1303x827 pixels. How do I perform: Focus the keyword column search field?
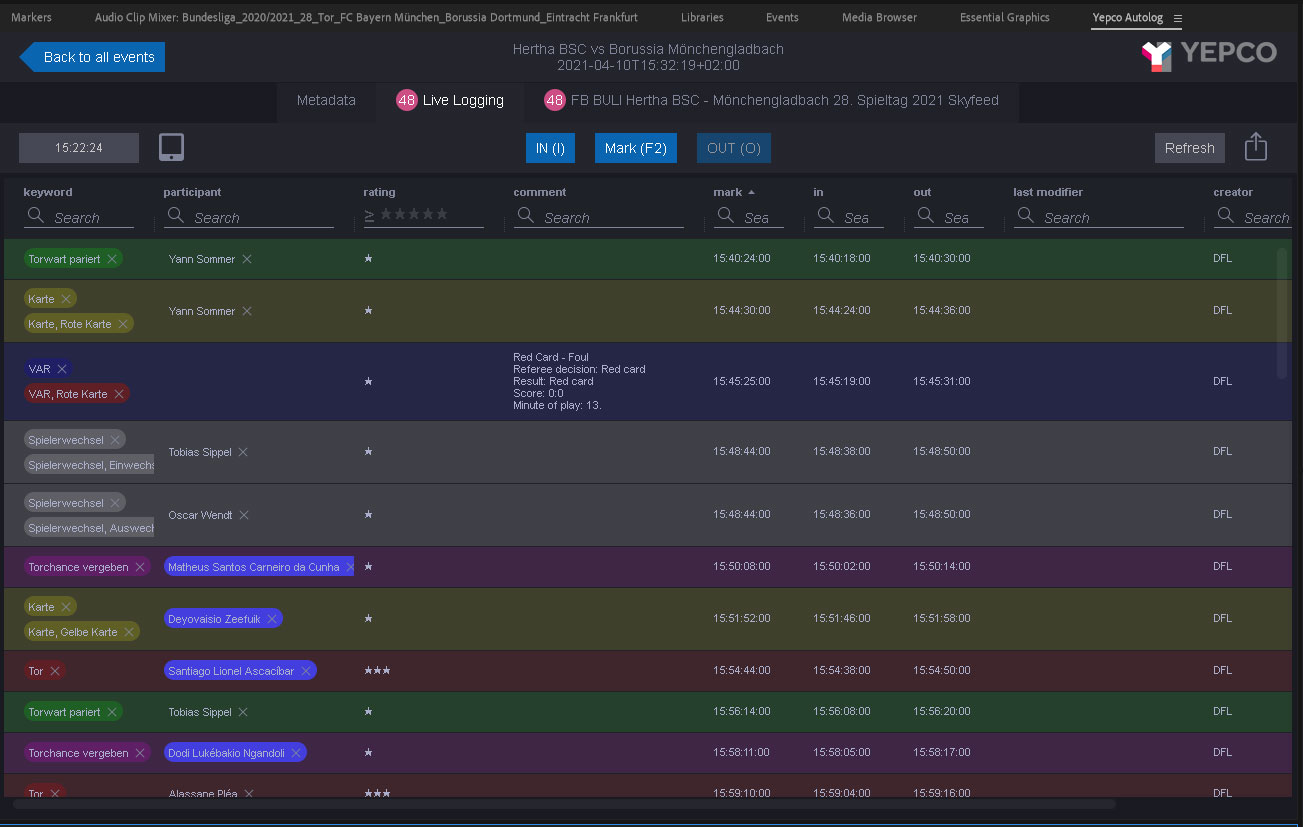tap(79, 217)
